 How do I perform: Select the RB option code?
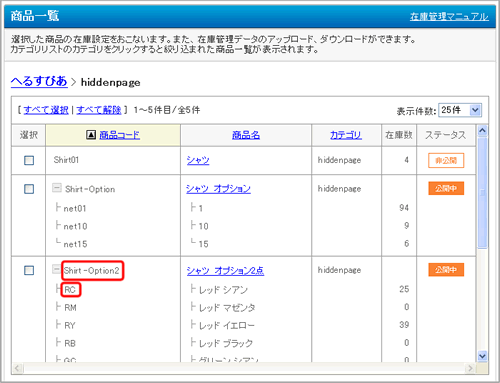[x=70, y=343]
